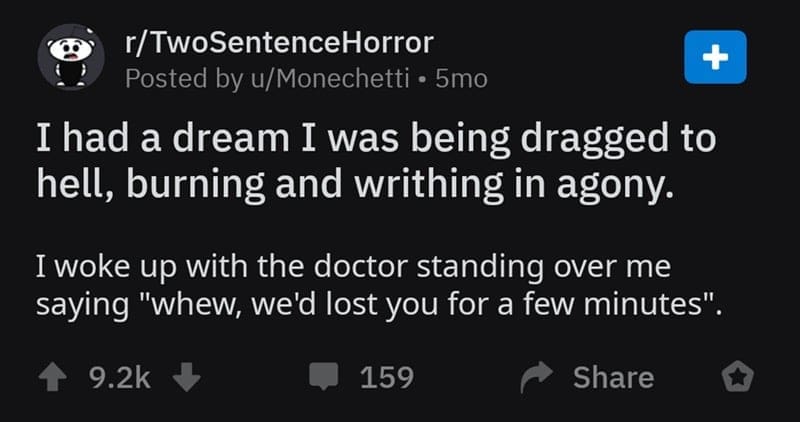Click the 5mo post timestamp

coord(462,79)
